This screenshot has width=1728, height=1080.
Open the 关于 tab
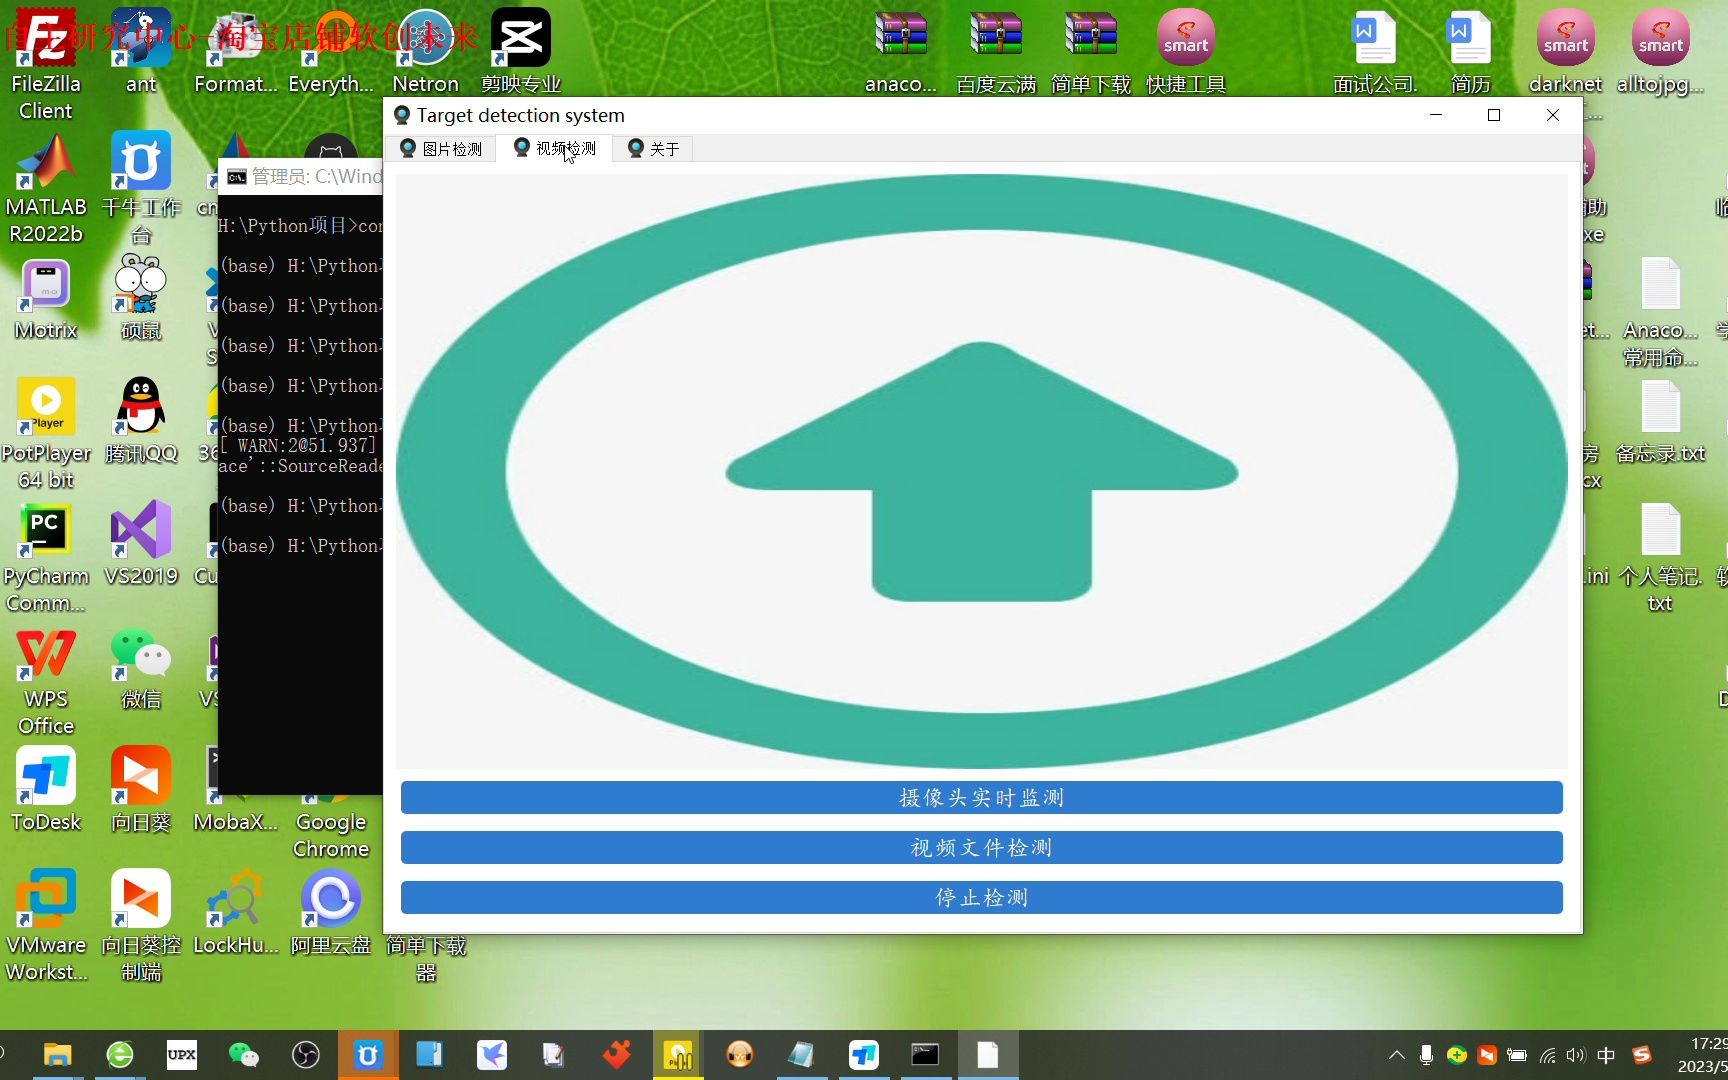click(x=653, y=149)
